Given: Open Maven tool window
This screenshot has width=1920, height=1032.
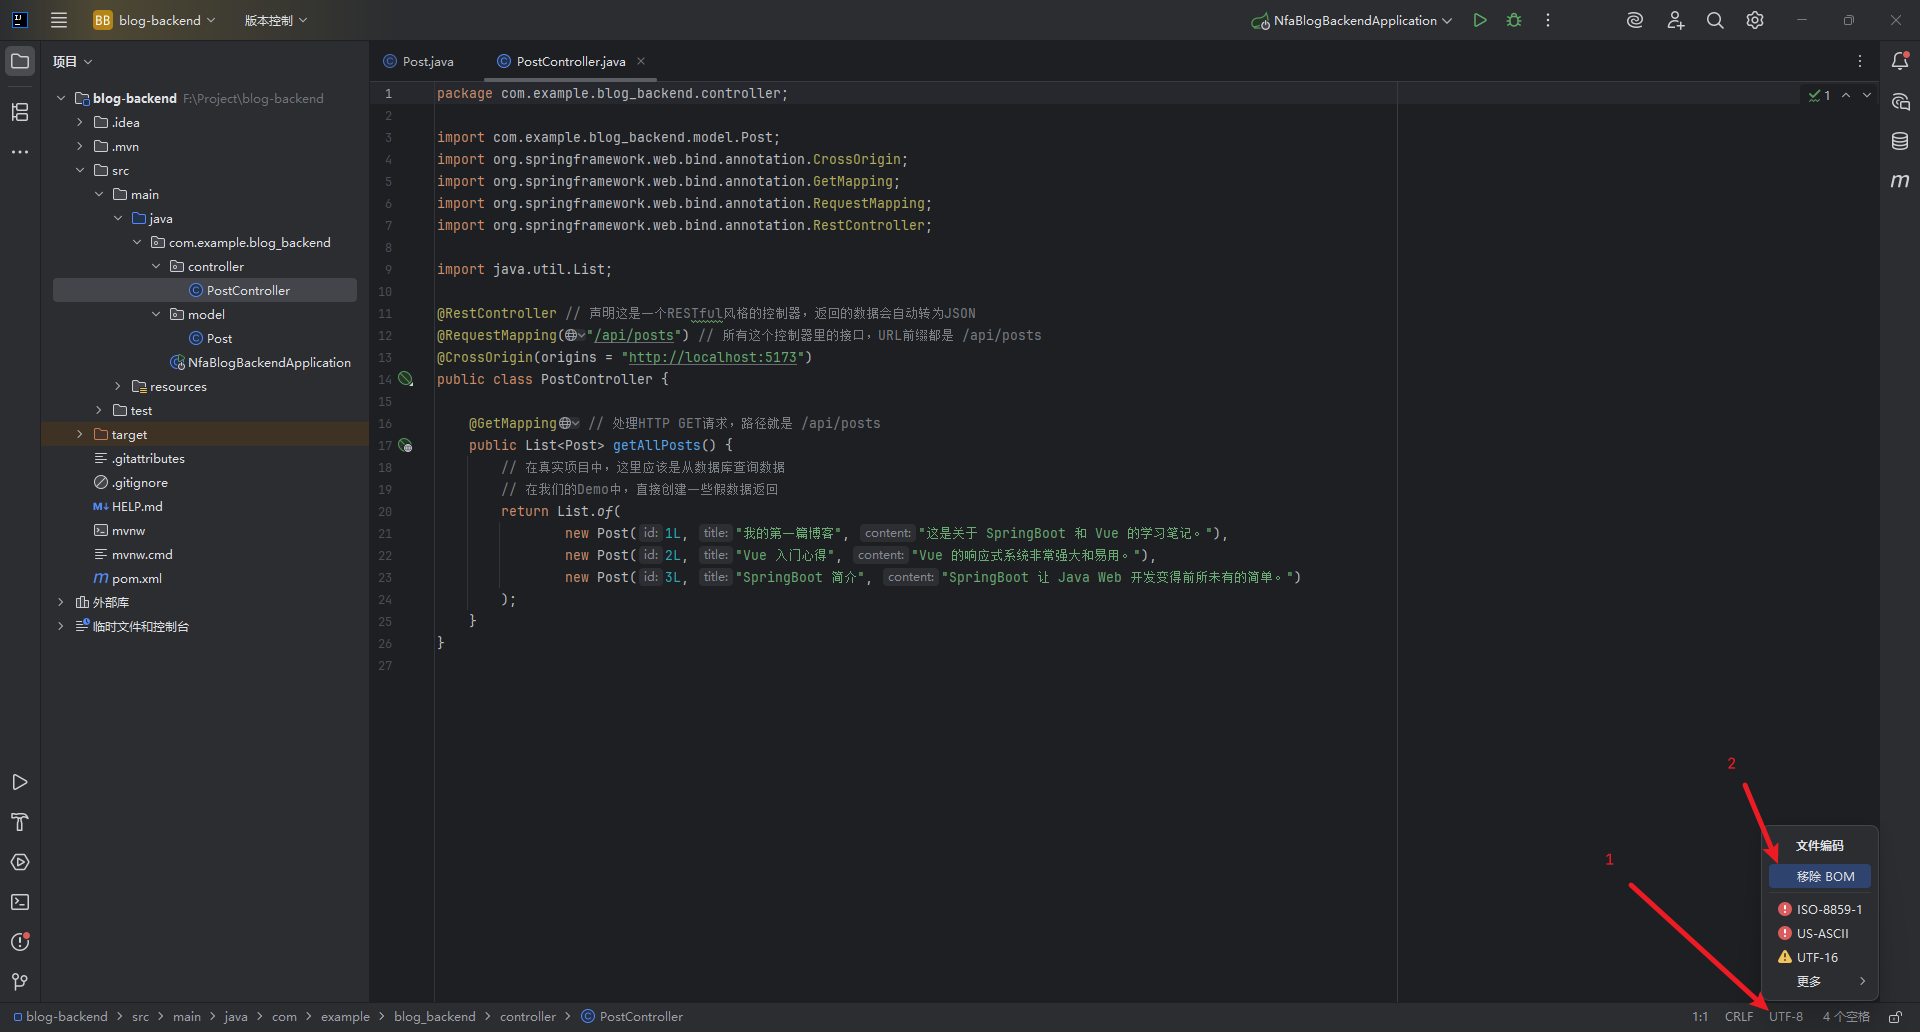Looking at the screenshot, I should (x=1900, y=181).
